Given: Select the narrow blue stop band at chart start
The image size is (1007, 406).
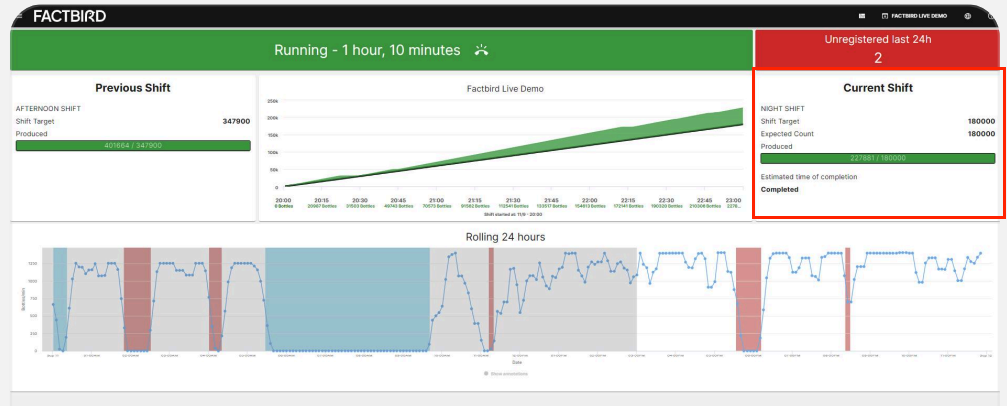Looking at the screenshot, I should tap(60, 299).
